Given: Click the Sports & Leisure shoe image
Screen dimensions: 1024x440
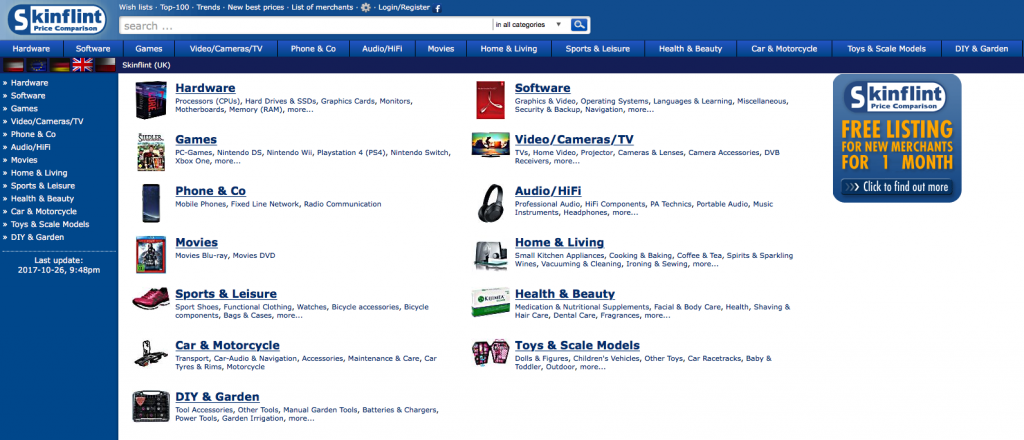Looking at the screenshot, I should tap(151, 298).
